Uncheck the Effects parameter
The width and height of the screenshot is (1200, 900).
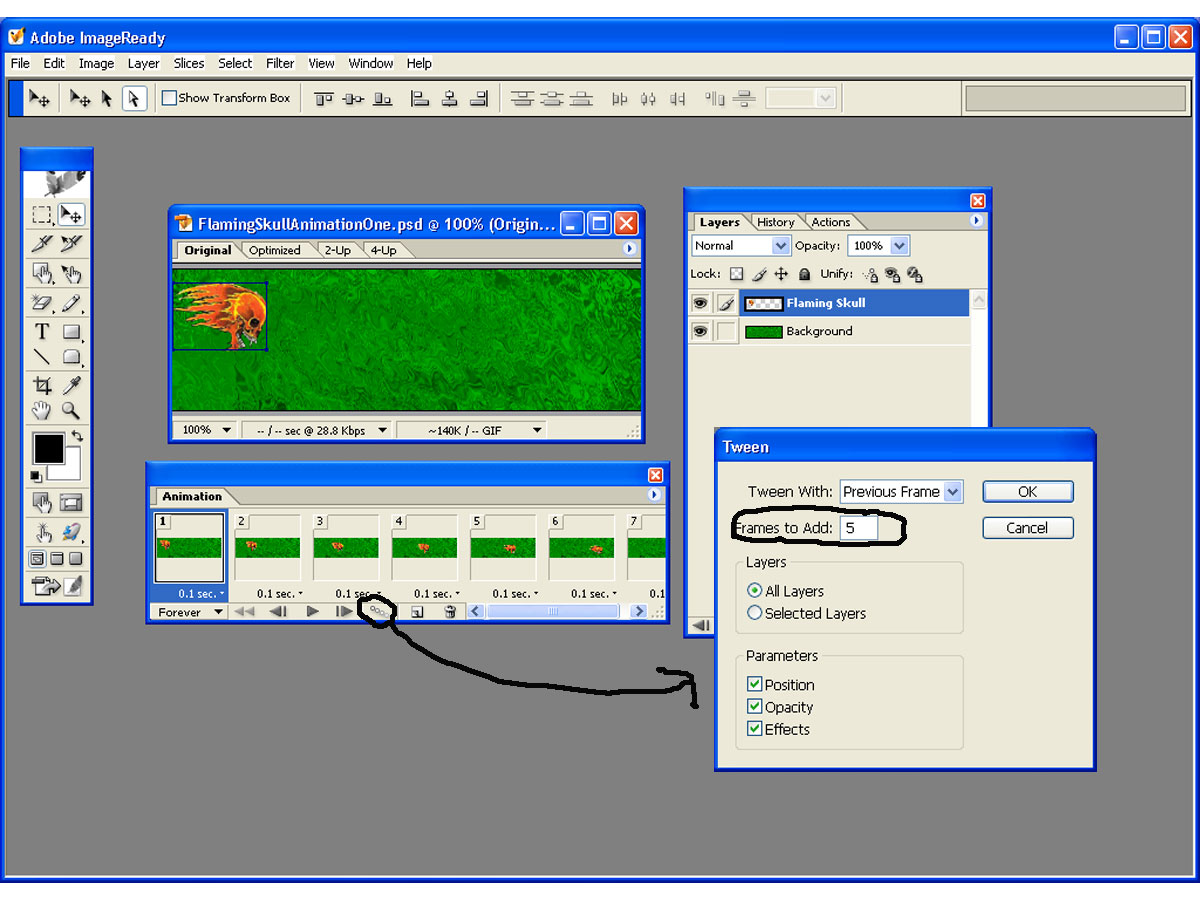tap(755, 729)
